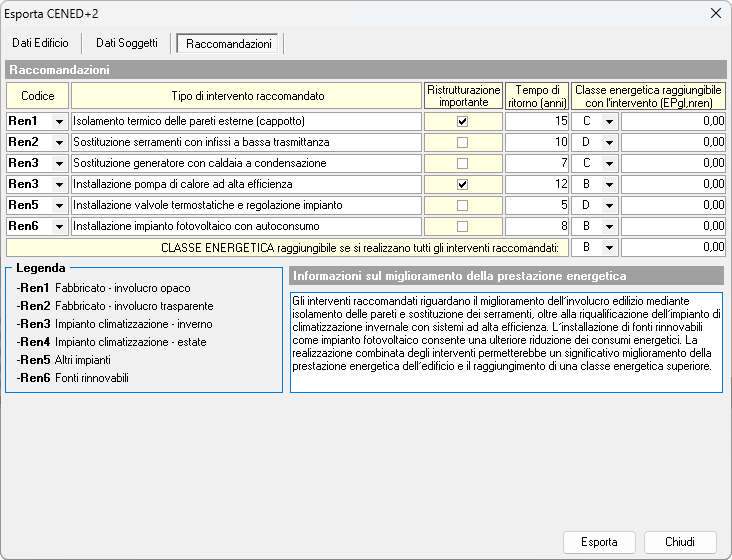Switch to the Dati Edificio tab
732x560 pixels.
coord(40,43)
